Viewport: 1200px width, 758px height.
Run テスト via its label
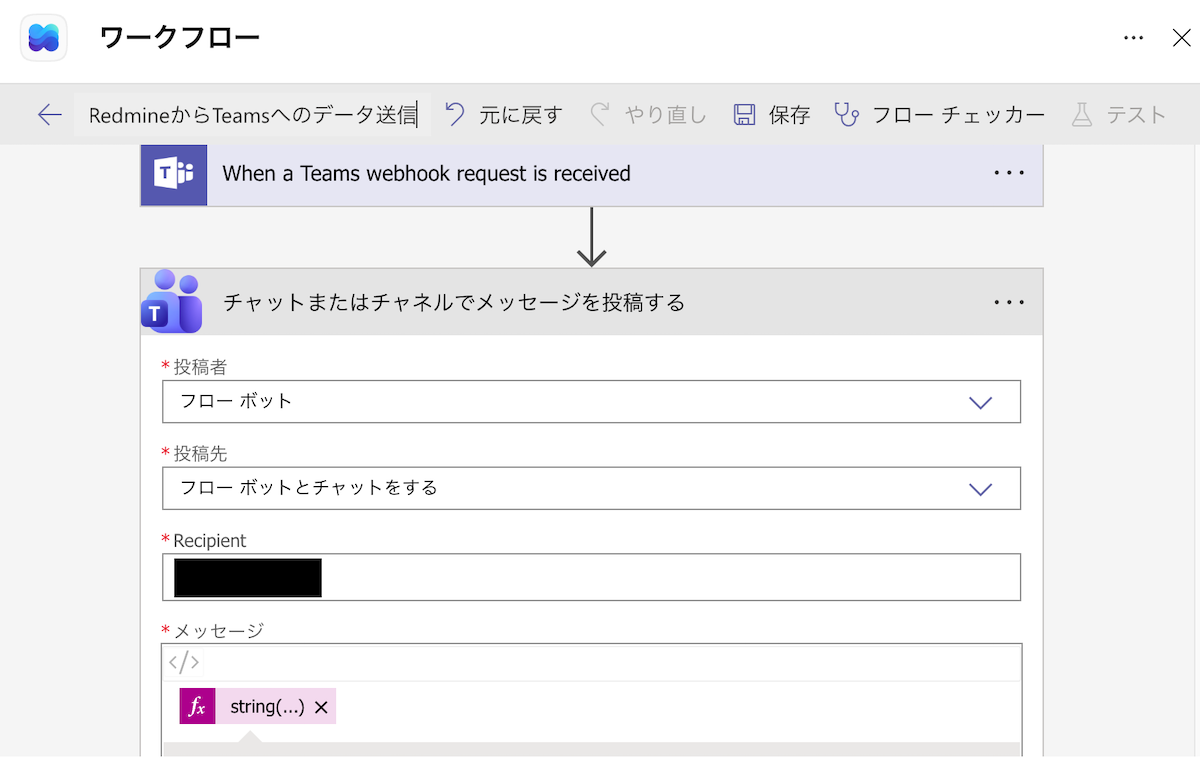click(1136, 115)
